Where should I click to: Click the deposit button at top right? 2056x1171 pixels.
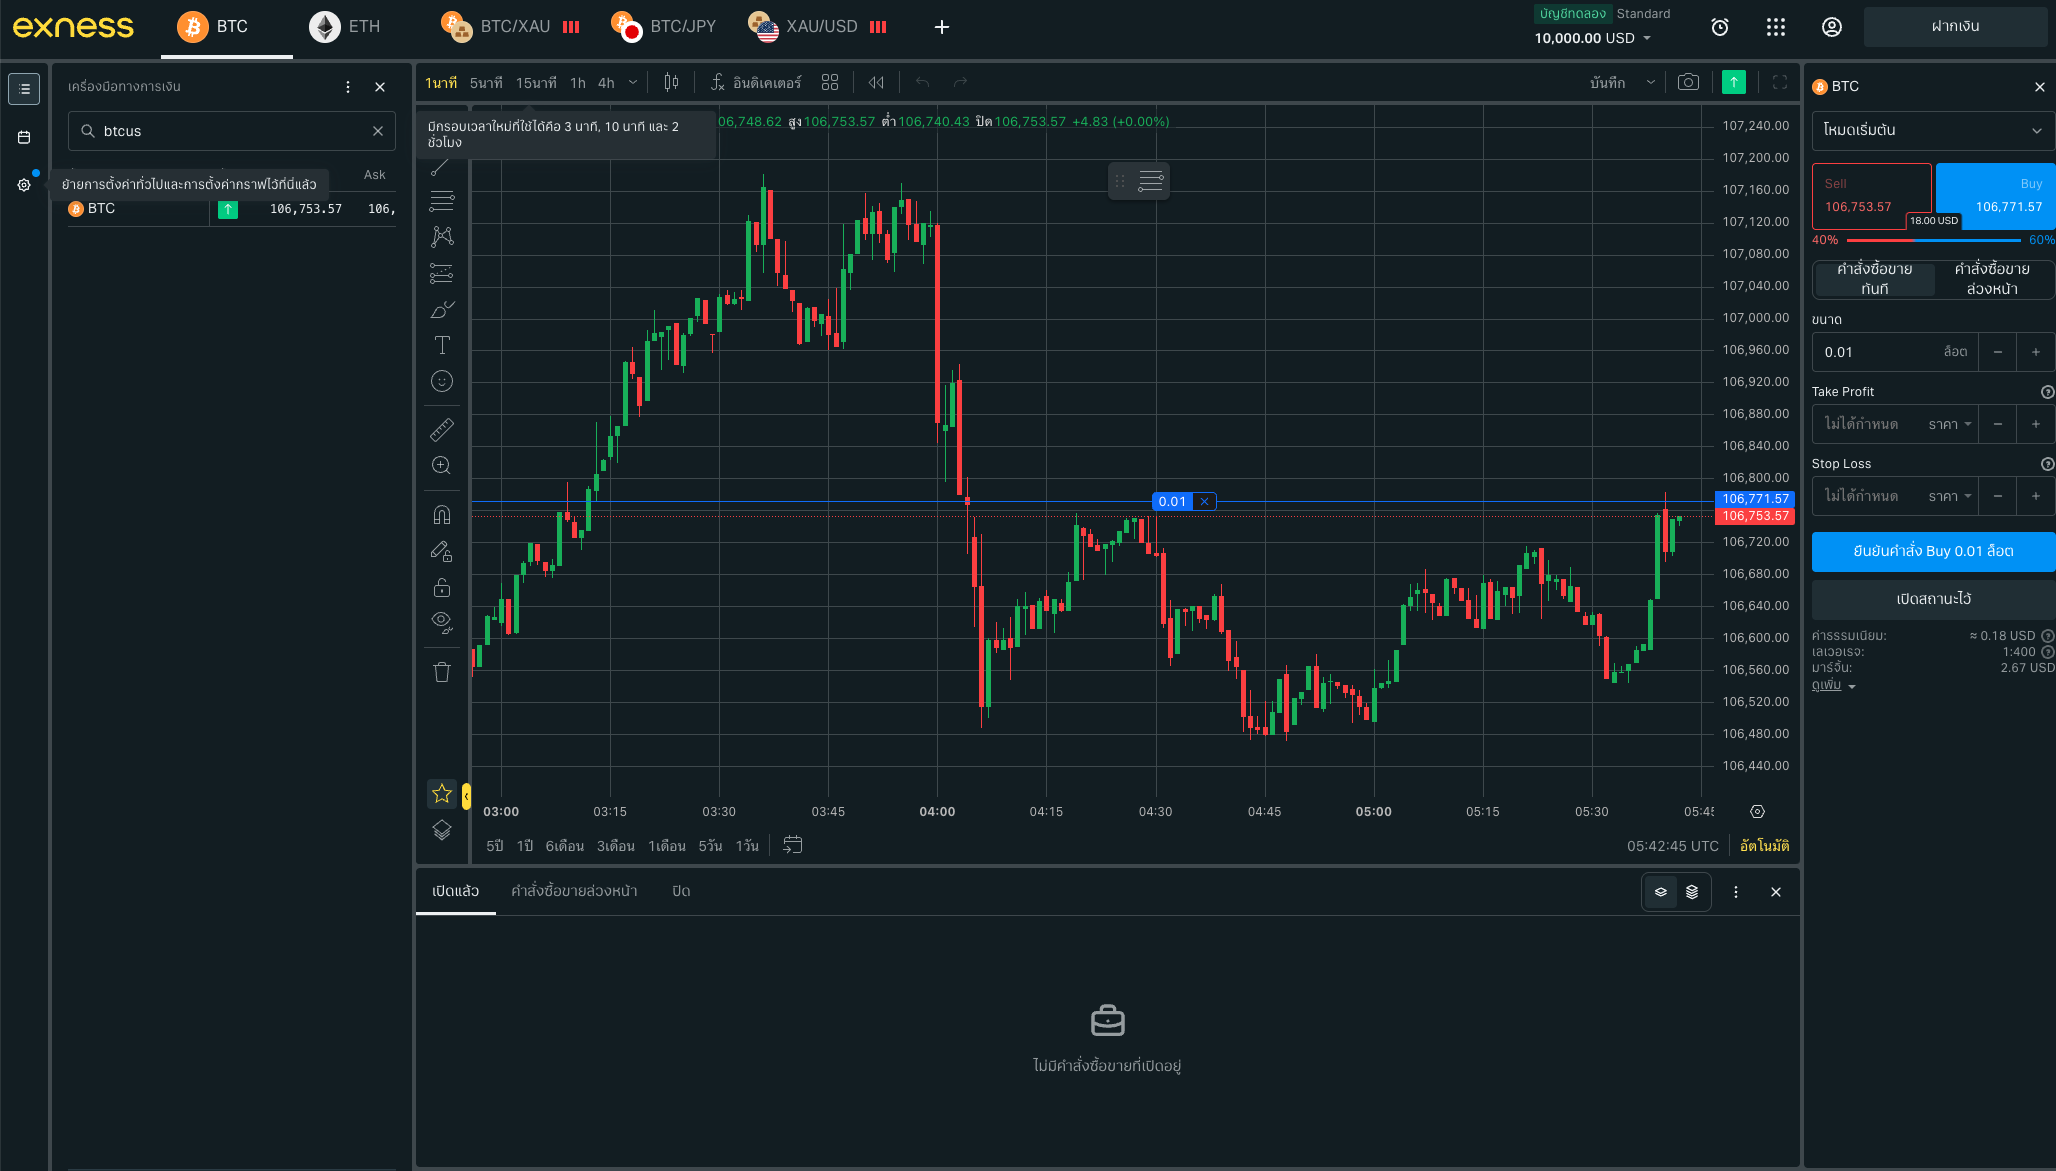pos(1954,27)
